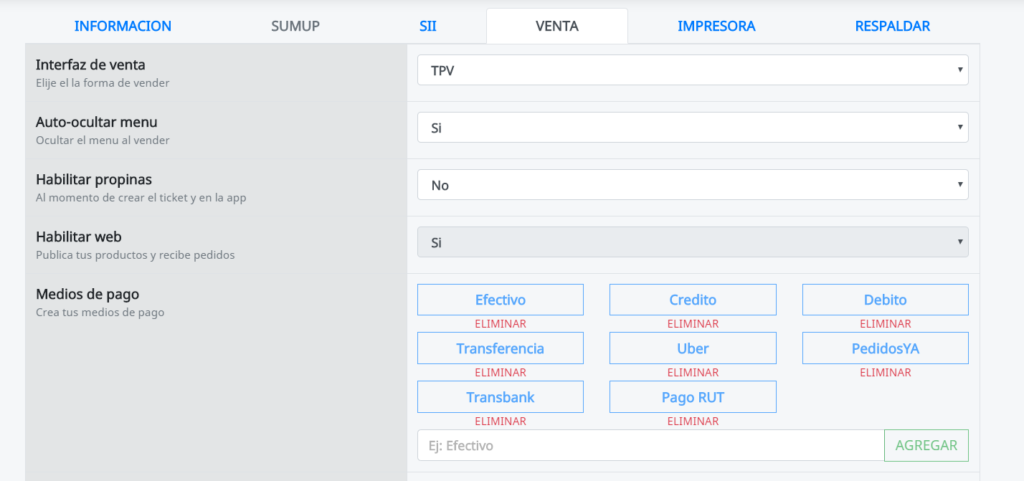Choose the Debito payment method button

click(885, 300)
